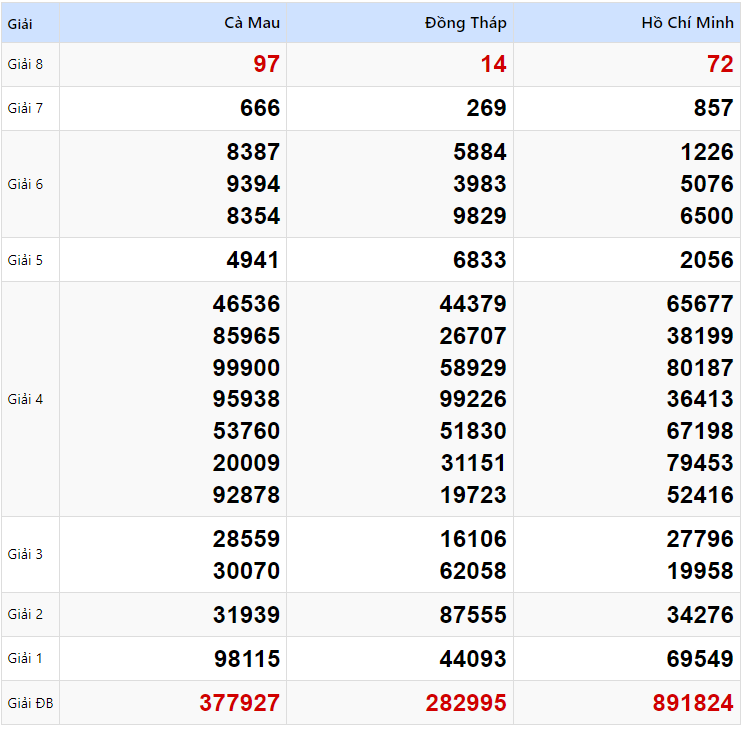745x729 pixels.
Task: Click Đồng Tháp Giải 5 number 6833
Action: pyautogui.click(x=480, y=260)
